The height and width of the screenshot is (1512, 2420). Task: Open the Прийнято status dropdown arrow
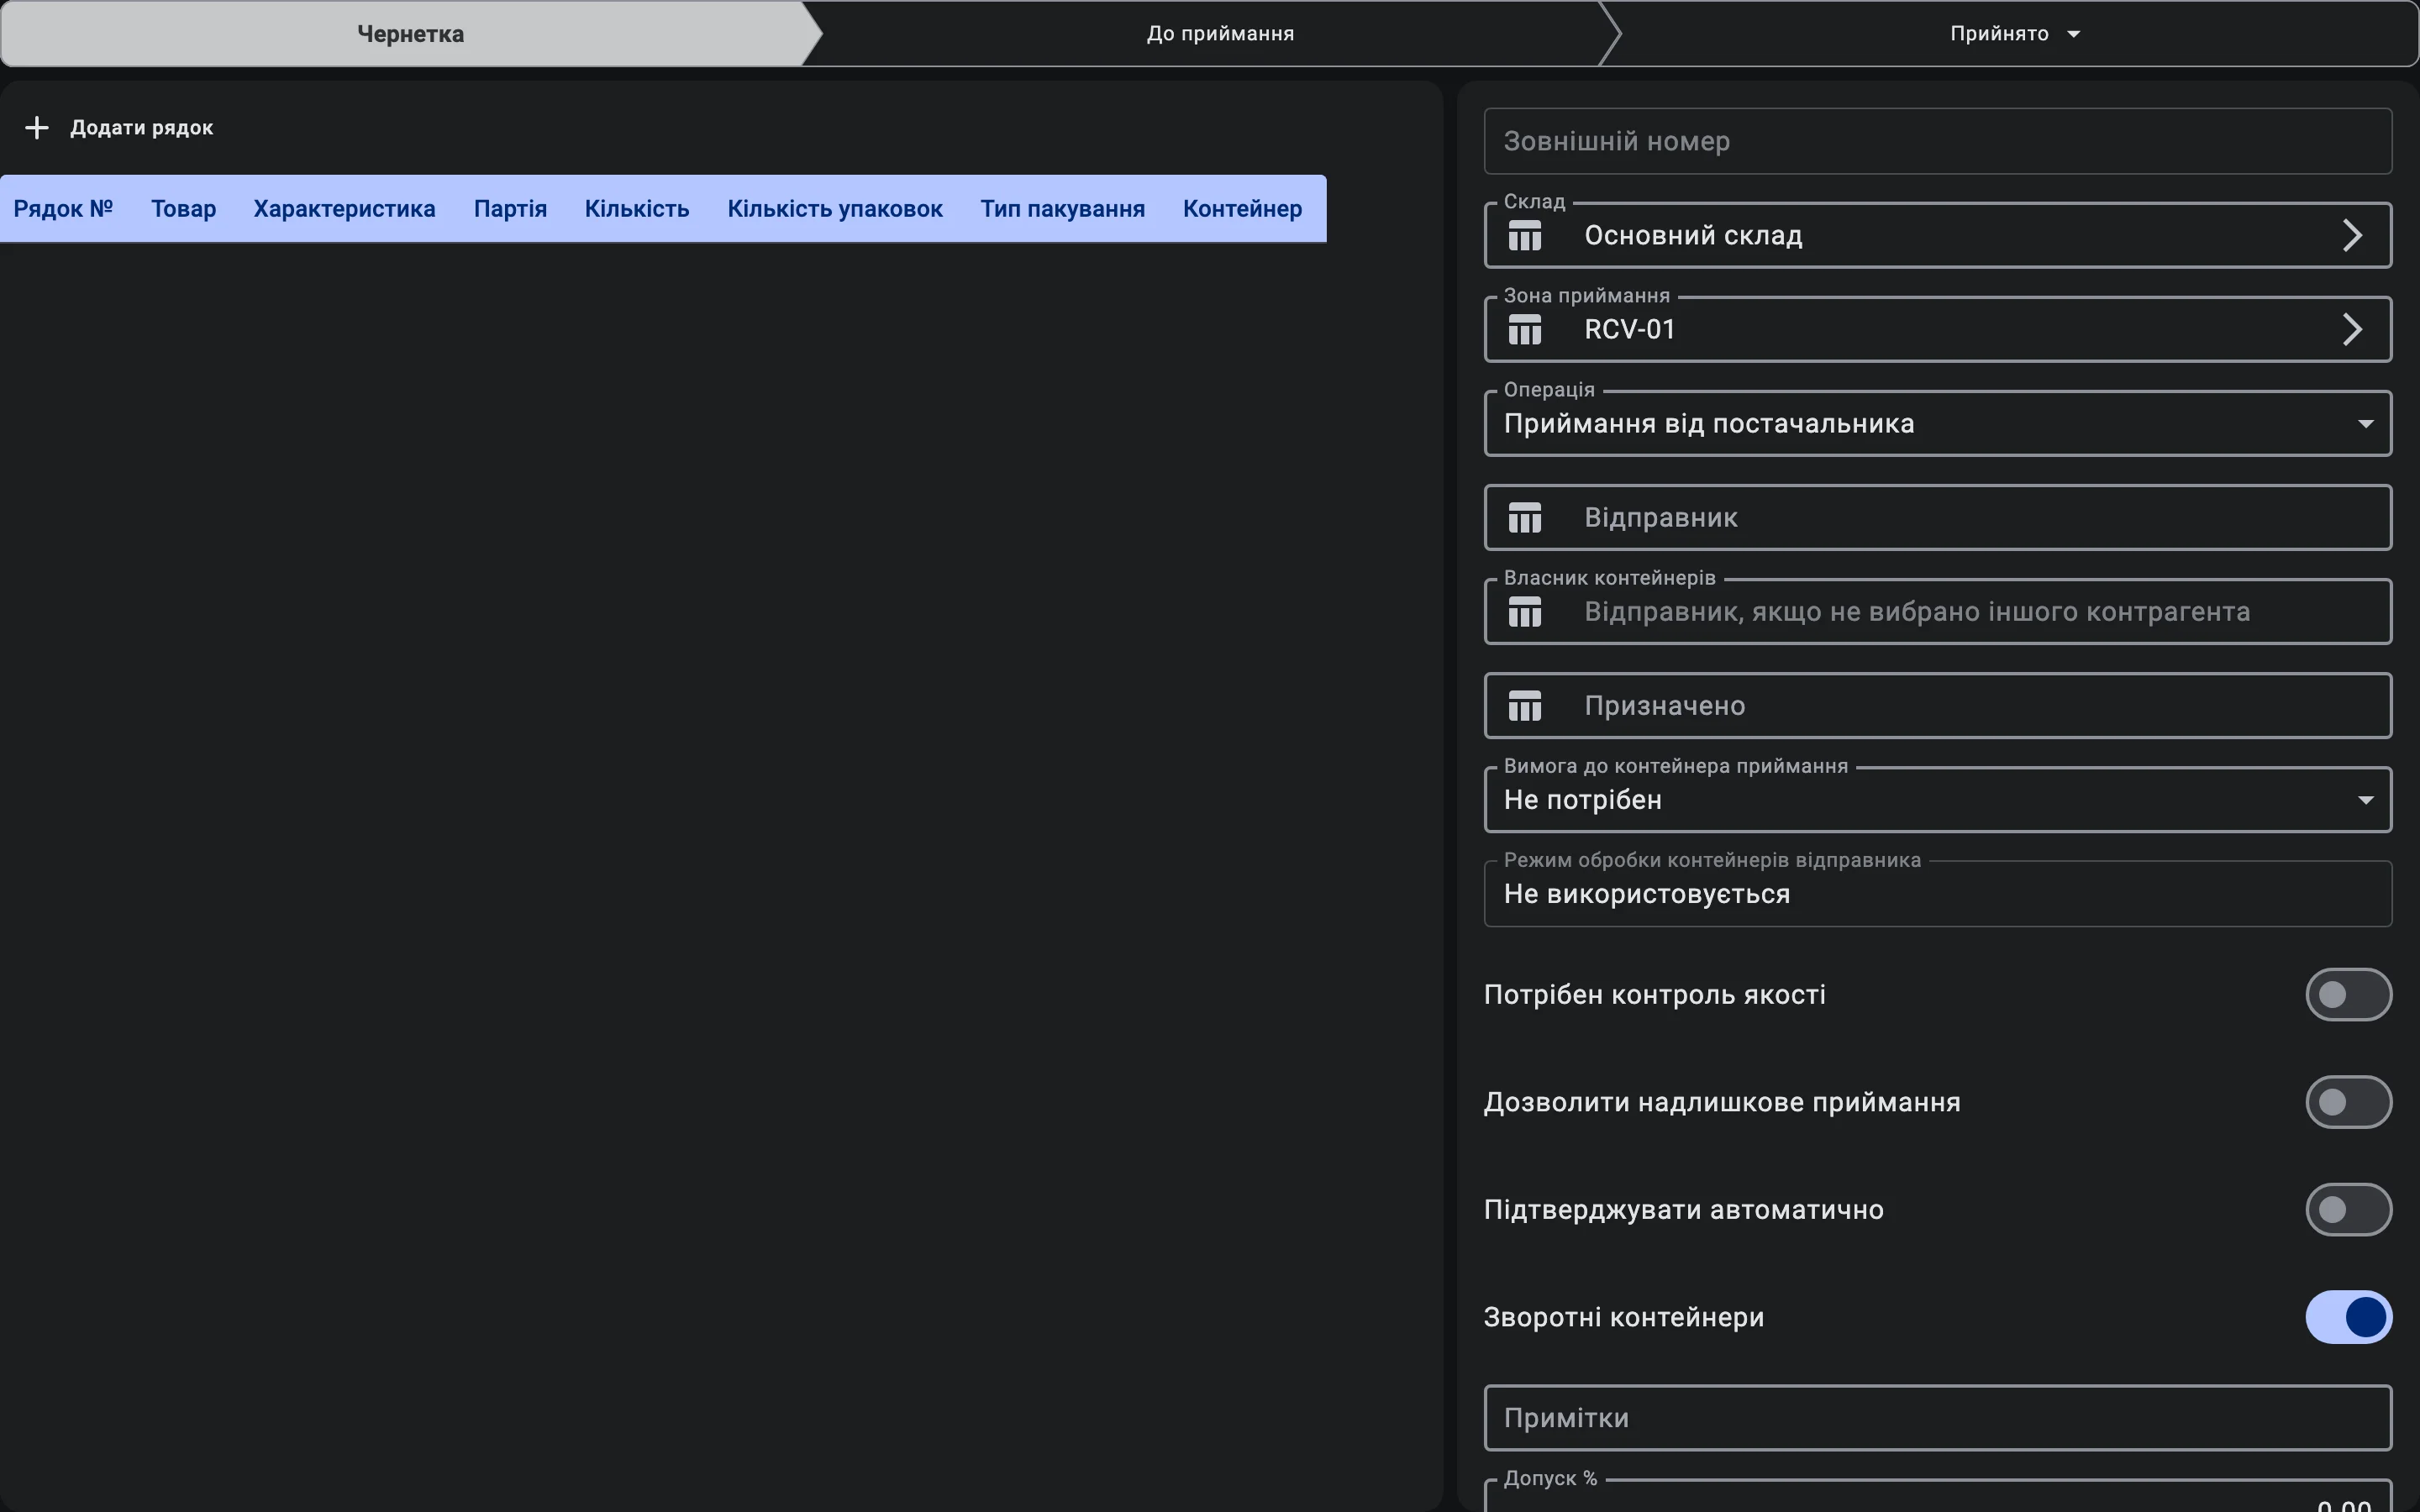click(2073, 34)
